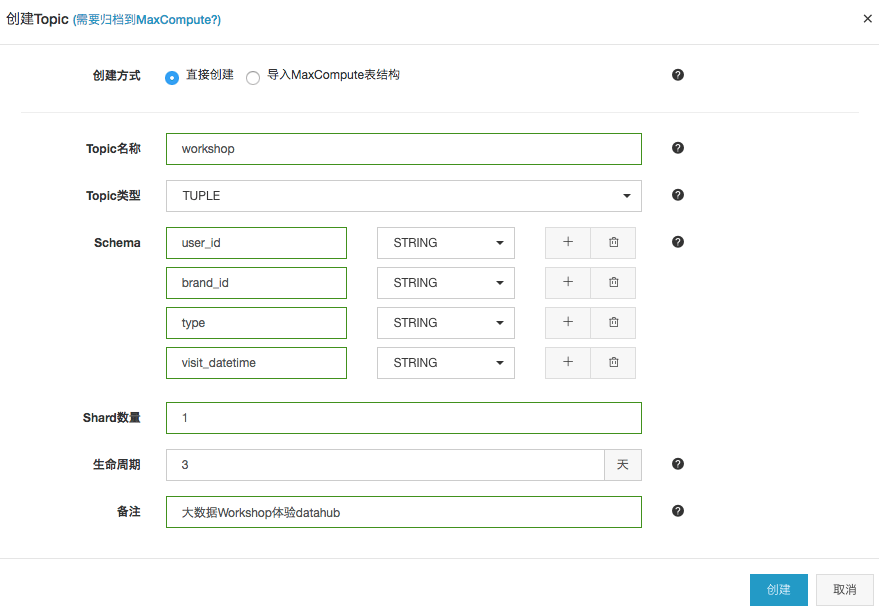Open the data type dropdown for visit_datetime
The width and height of the screenshot is (879, 614).
click(445, 363)
